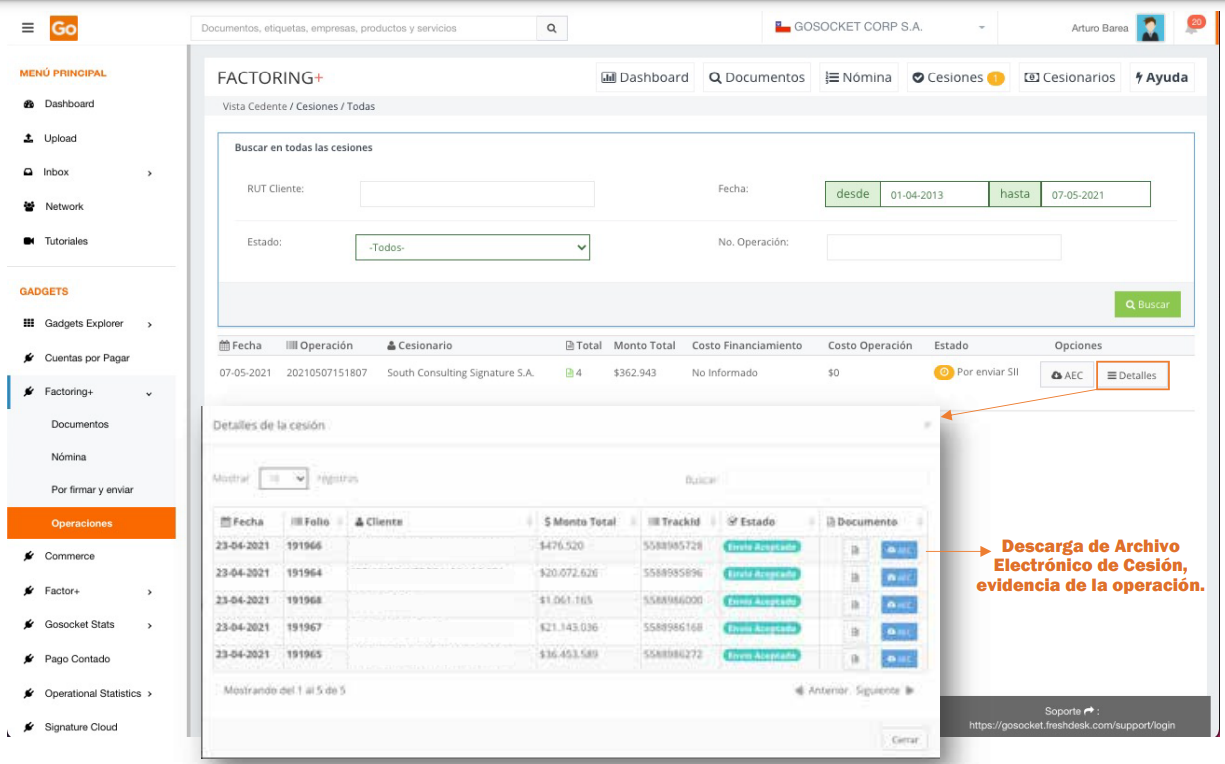This screenshot has width=1225, height=764.
Task: View document icon for folio 191968
Action: tap(855, 605)
